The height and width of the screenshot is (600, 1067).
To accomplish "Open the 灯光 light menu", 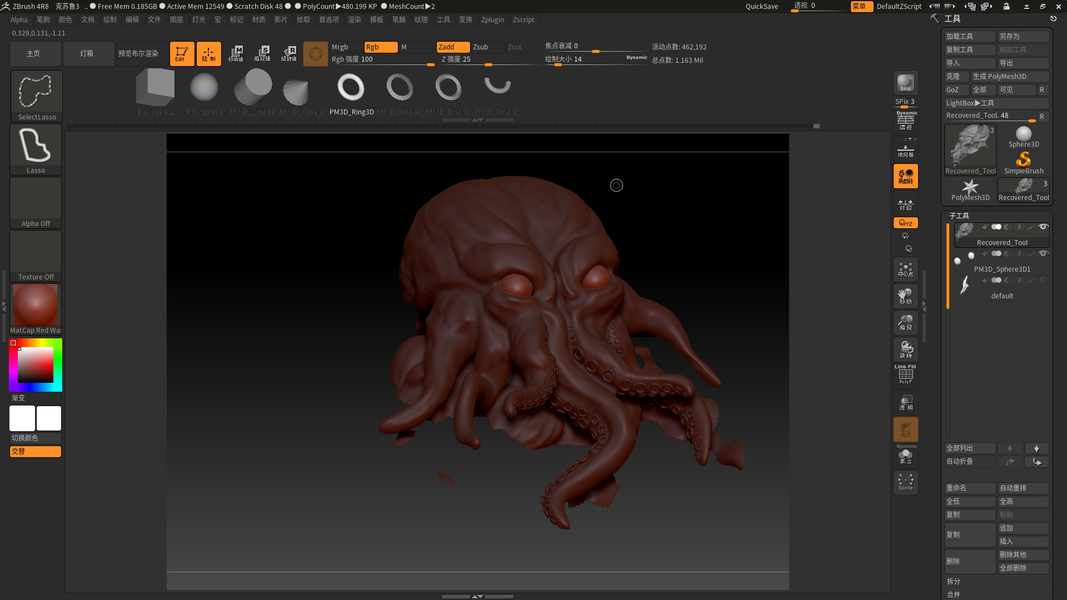I will tap(199, 20).
